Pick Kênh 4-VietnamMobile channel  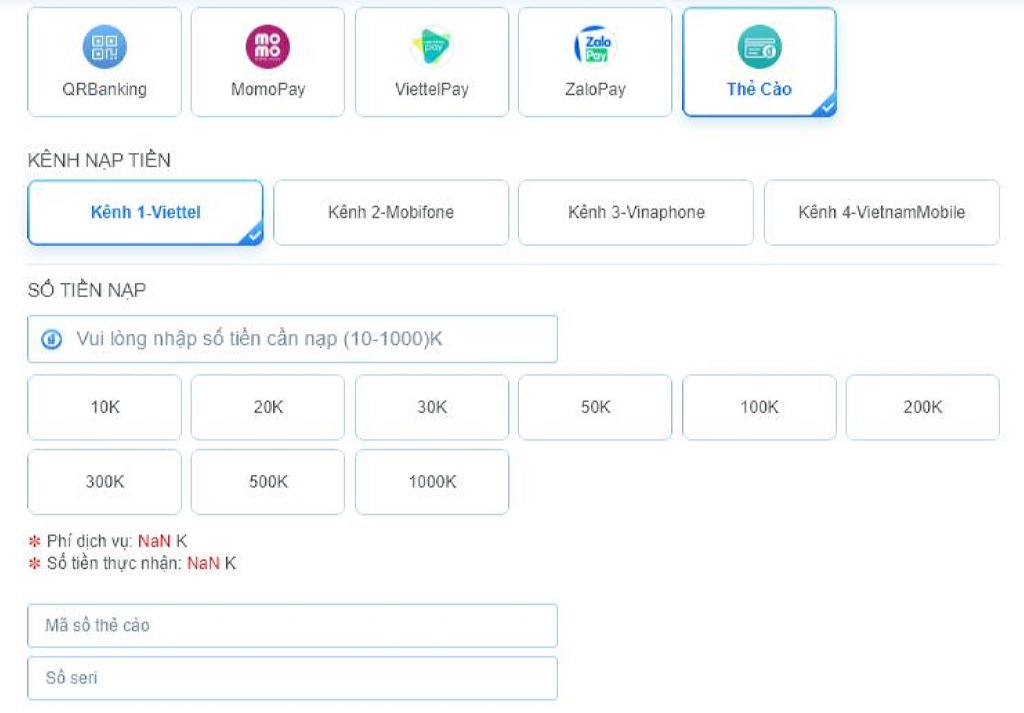tap(881, 213)
